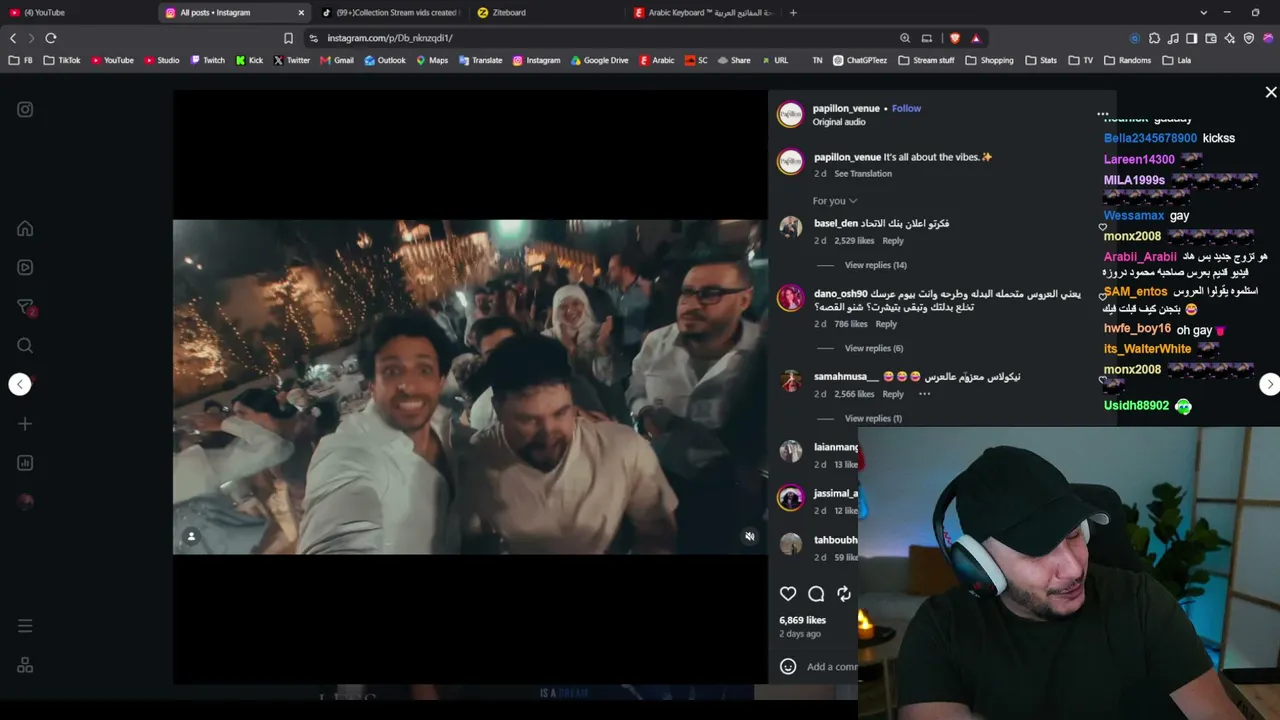Open Stats bookmark folder
The image size is (1280, 720).
coord(1041,60)
